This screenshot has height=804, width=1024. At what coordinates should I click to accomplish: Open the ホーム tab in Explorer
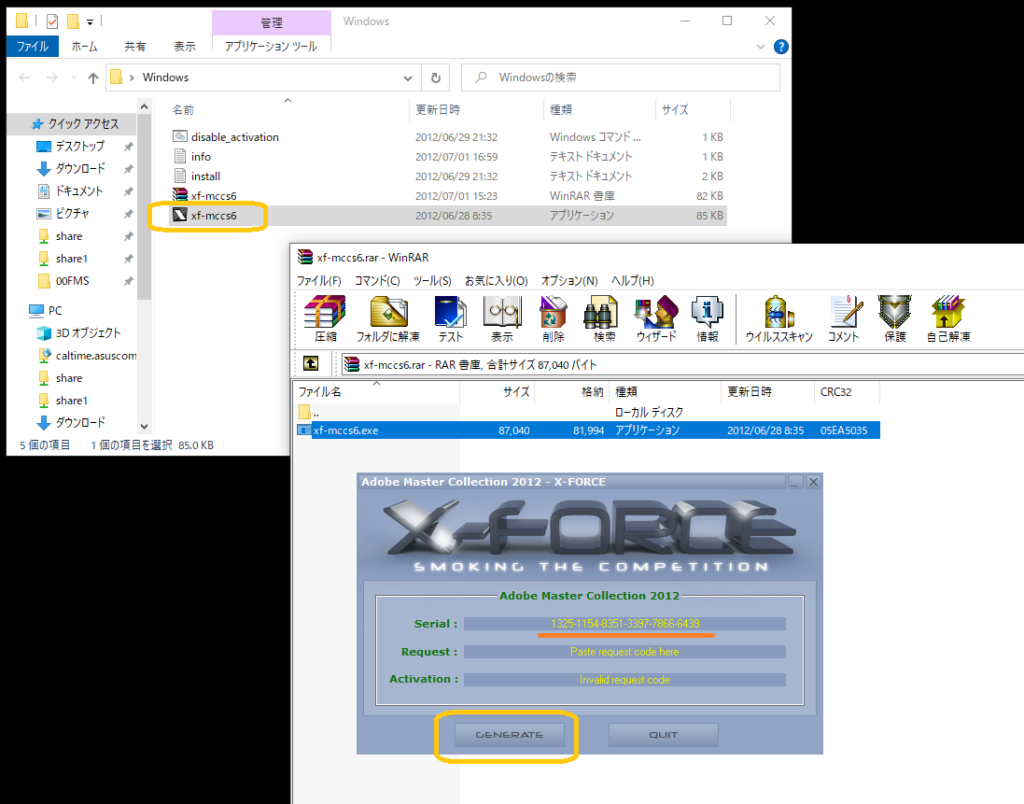[x=84, y=46]
